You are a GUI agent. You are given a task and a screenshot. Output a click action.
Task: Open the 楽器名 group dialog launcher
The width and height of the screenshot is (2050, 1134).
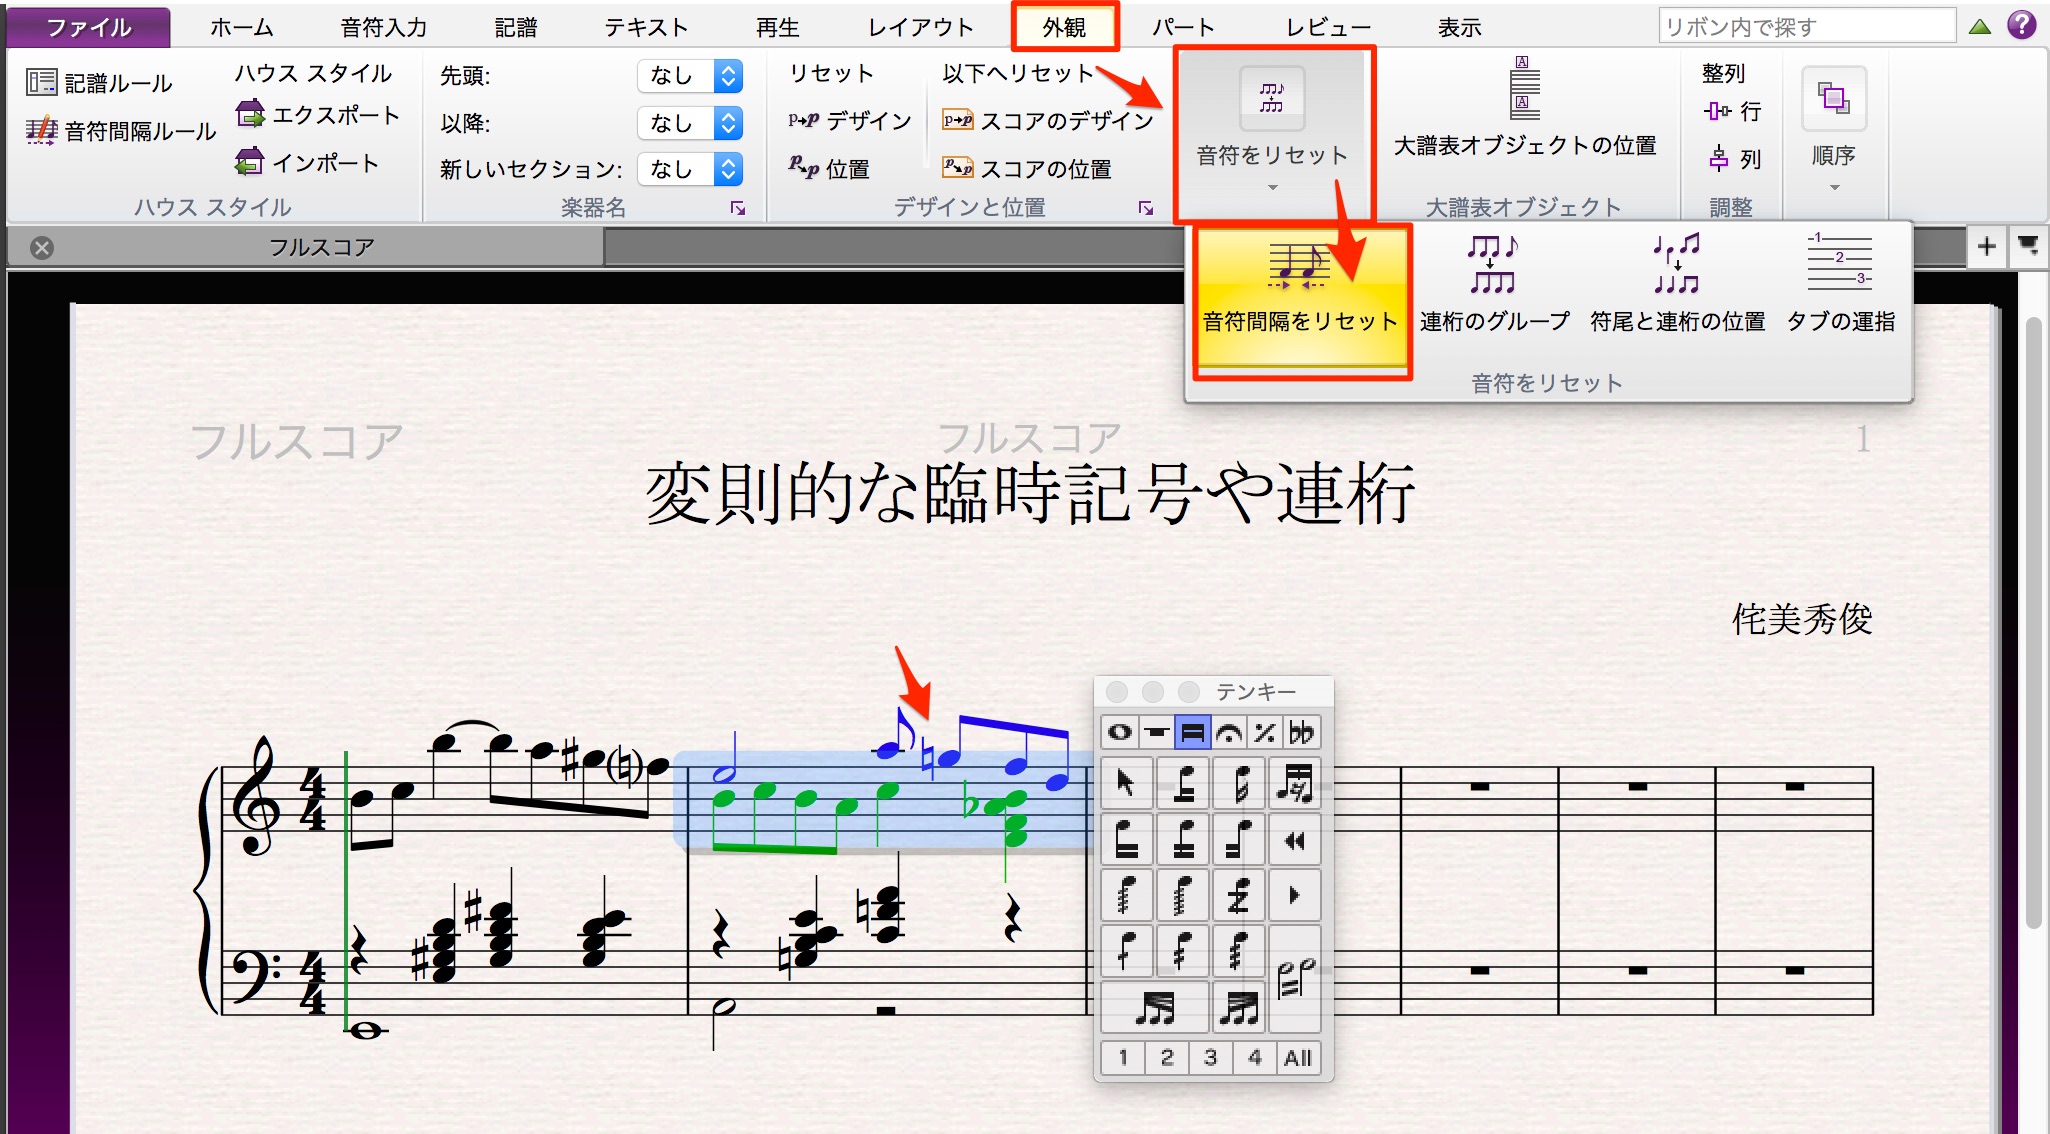point(738,208)
